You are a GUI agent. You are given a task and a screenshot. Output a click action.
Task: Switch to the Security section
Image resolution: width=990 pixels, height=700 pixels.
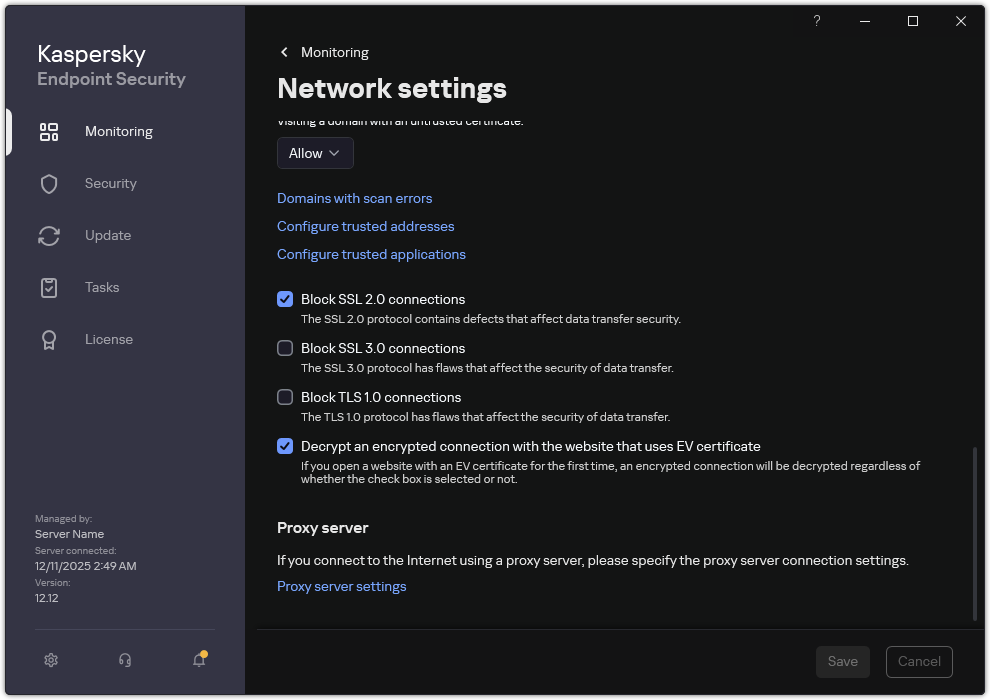(110, 183)
